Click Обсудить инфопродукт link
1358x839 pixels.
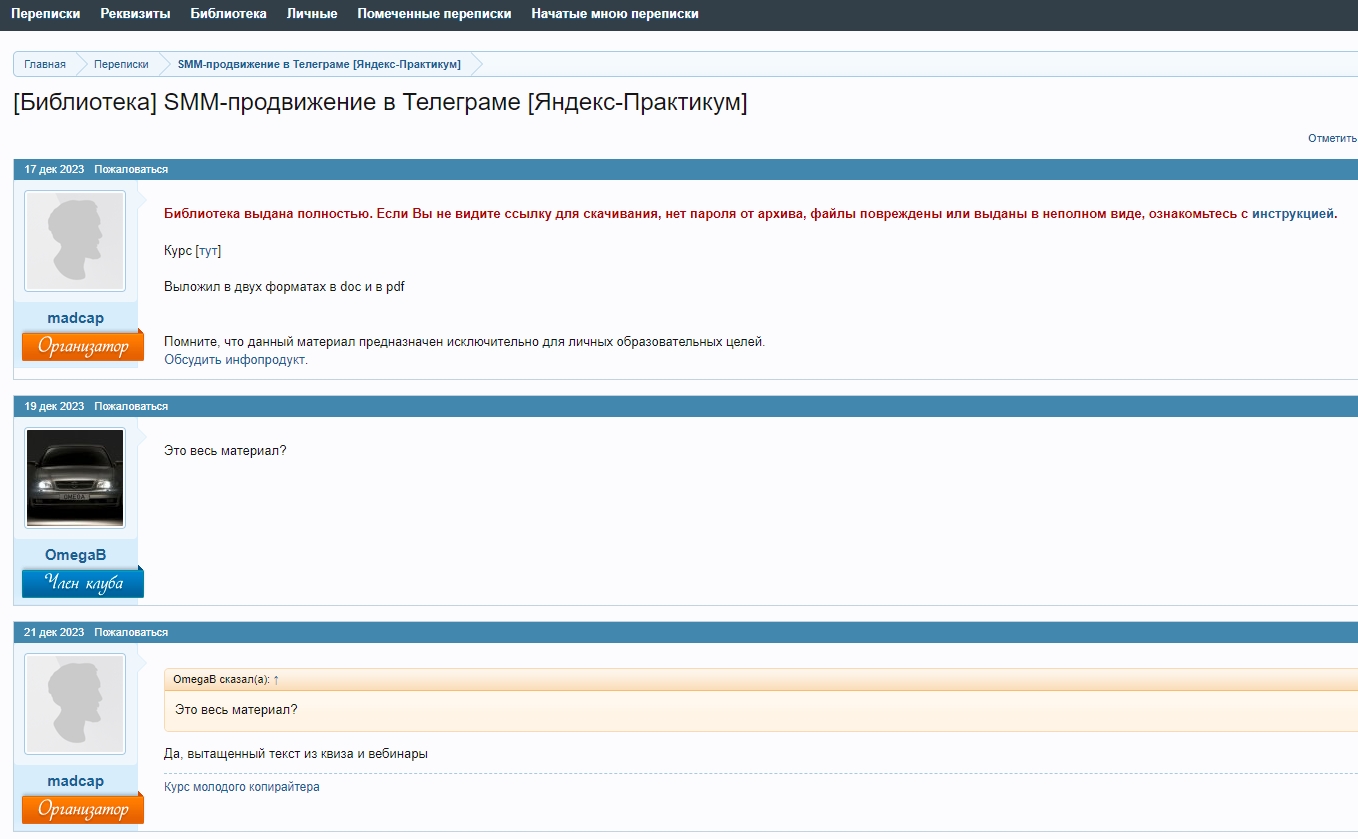(235, 360)
